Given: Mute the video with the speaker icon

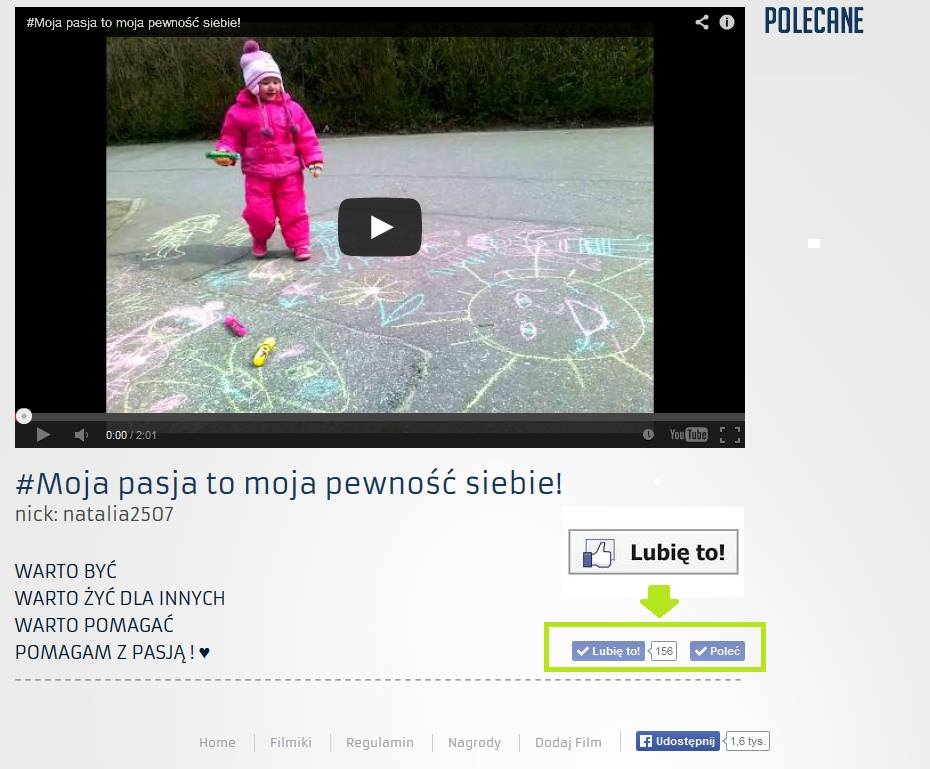Looking at the screenshot, I should coord(81,435).
